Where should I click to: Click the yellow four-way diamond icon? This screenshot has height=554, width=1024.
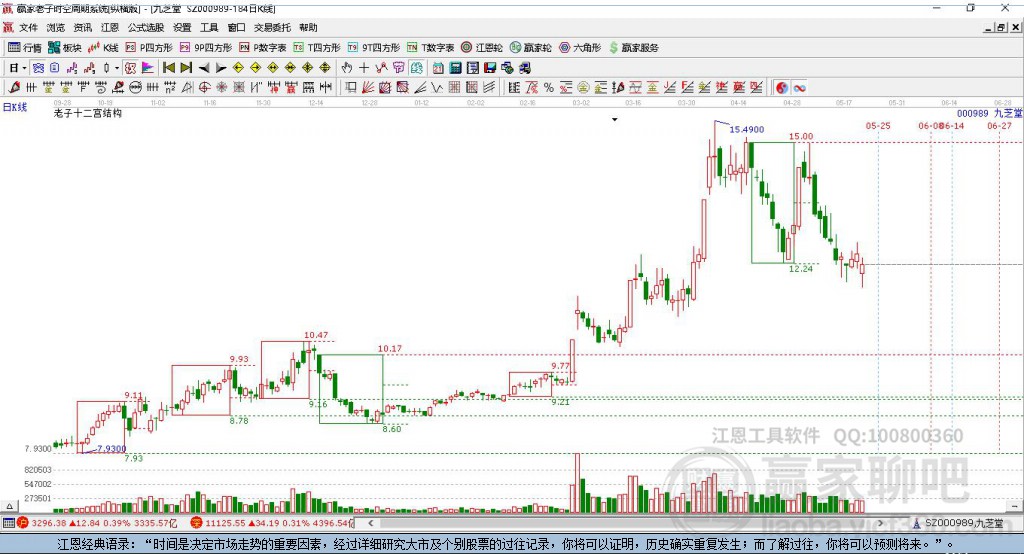tap(308, 67)
